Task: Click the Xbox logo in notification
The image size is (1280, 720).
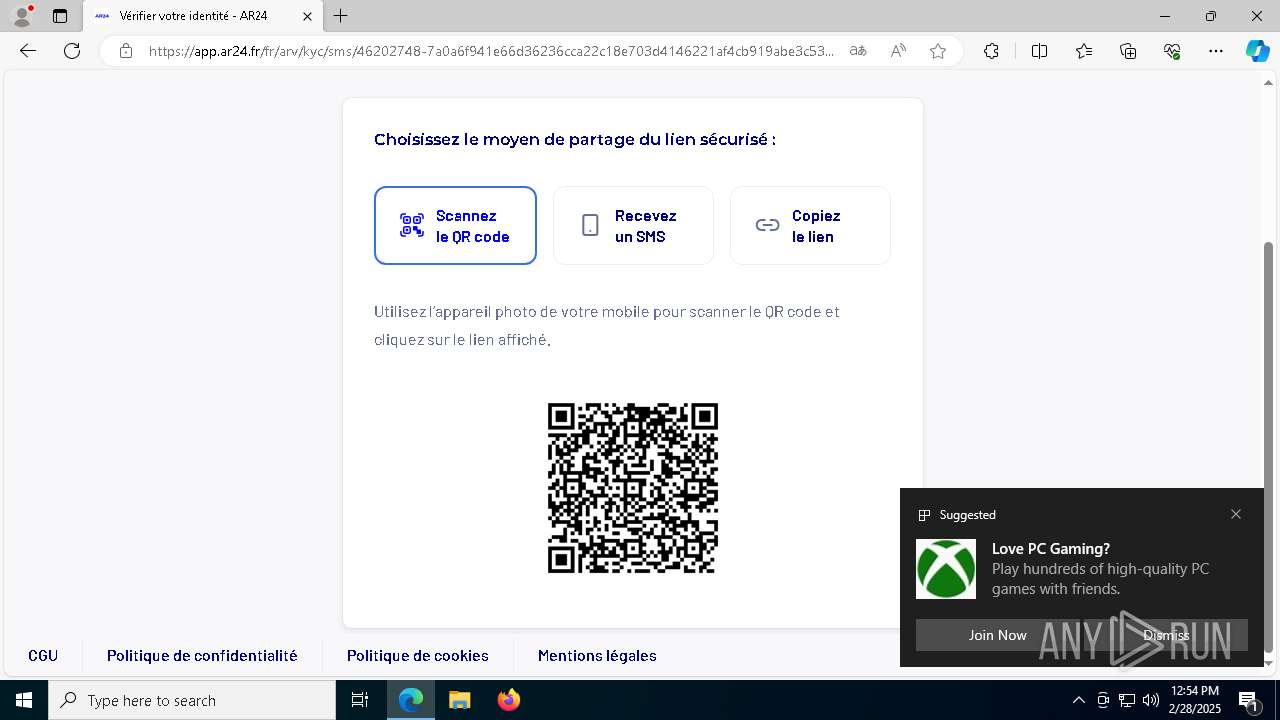Action: [x=946, y=569]
